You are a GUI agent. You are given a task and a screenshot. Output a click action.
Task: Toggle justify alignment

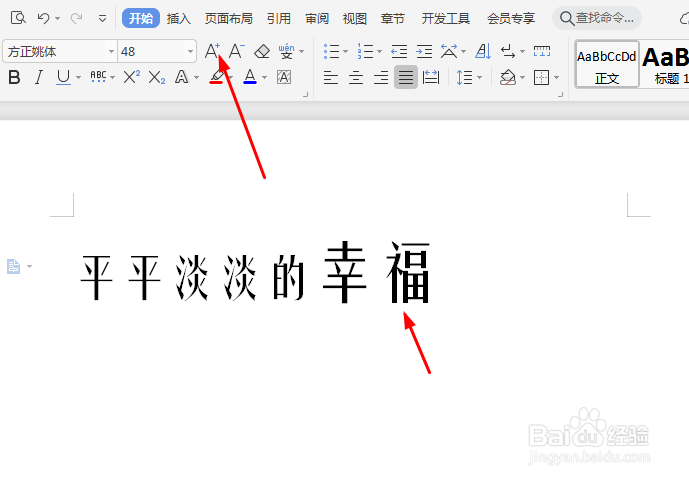coord(406,77)
